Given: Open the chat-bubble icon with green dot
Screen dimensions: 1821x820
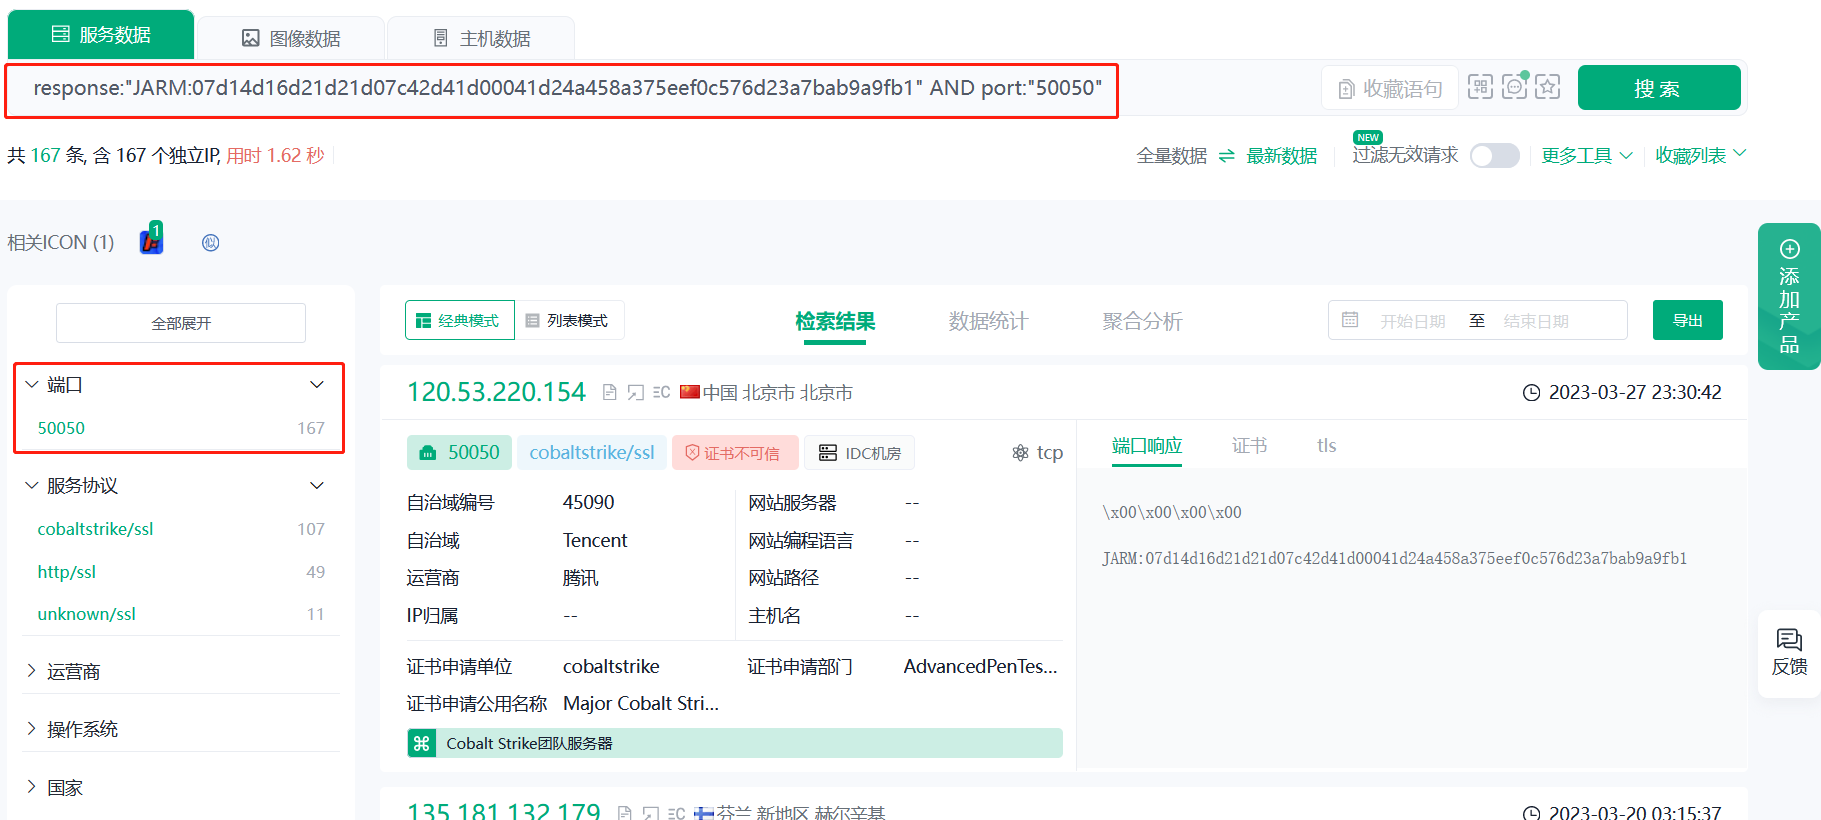Looking at the screenshot, I should click(x=1514, y=87).
